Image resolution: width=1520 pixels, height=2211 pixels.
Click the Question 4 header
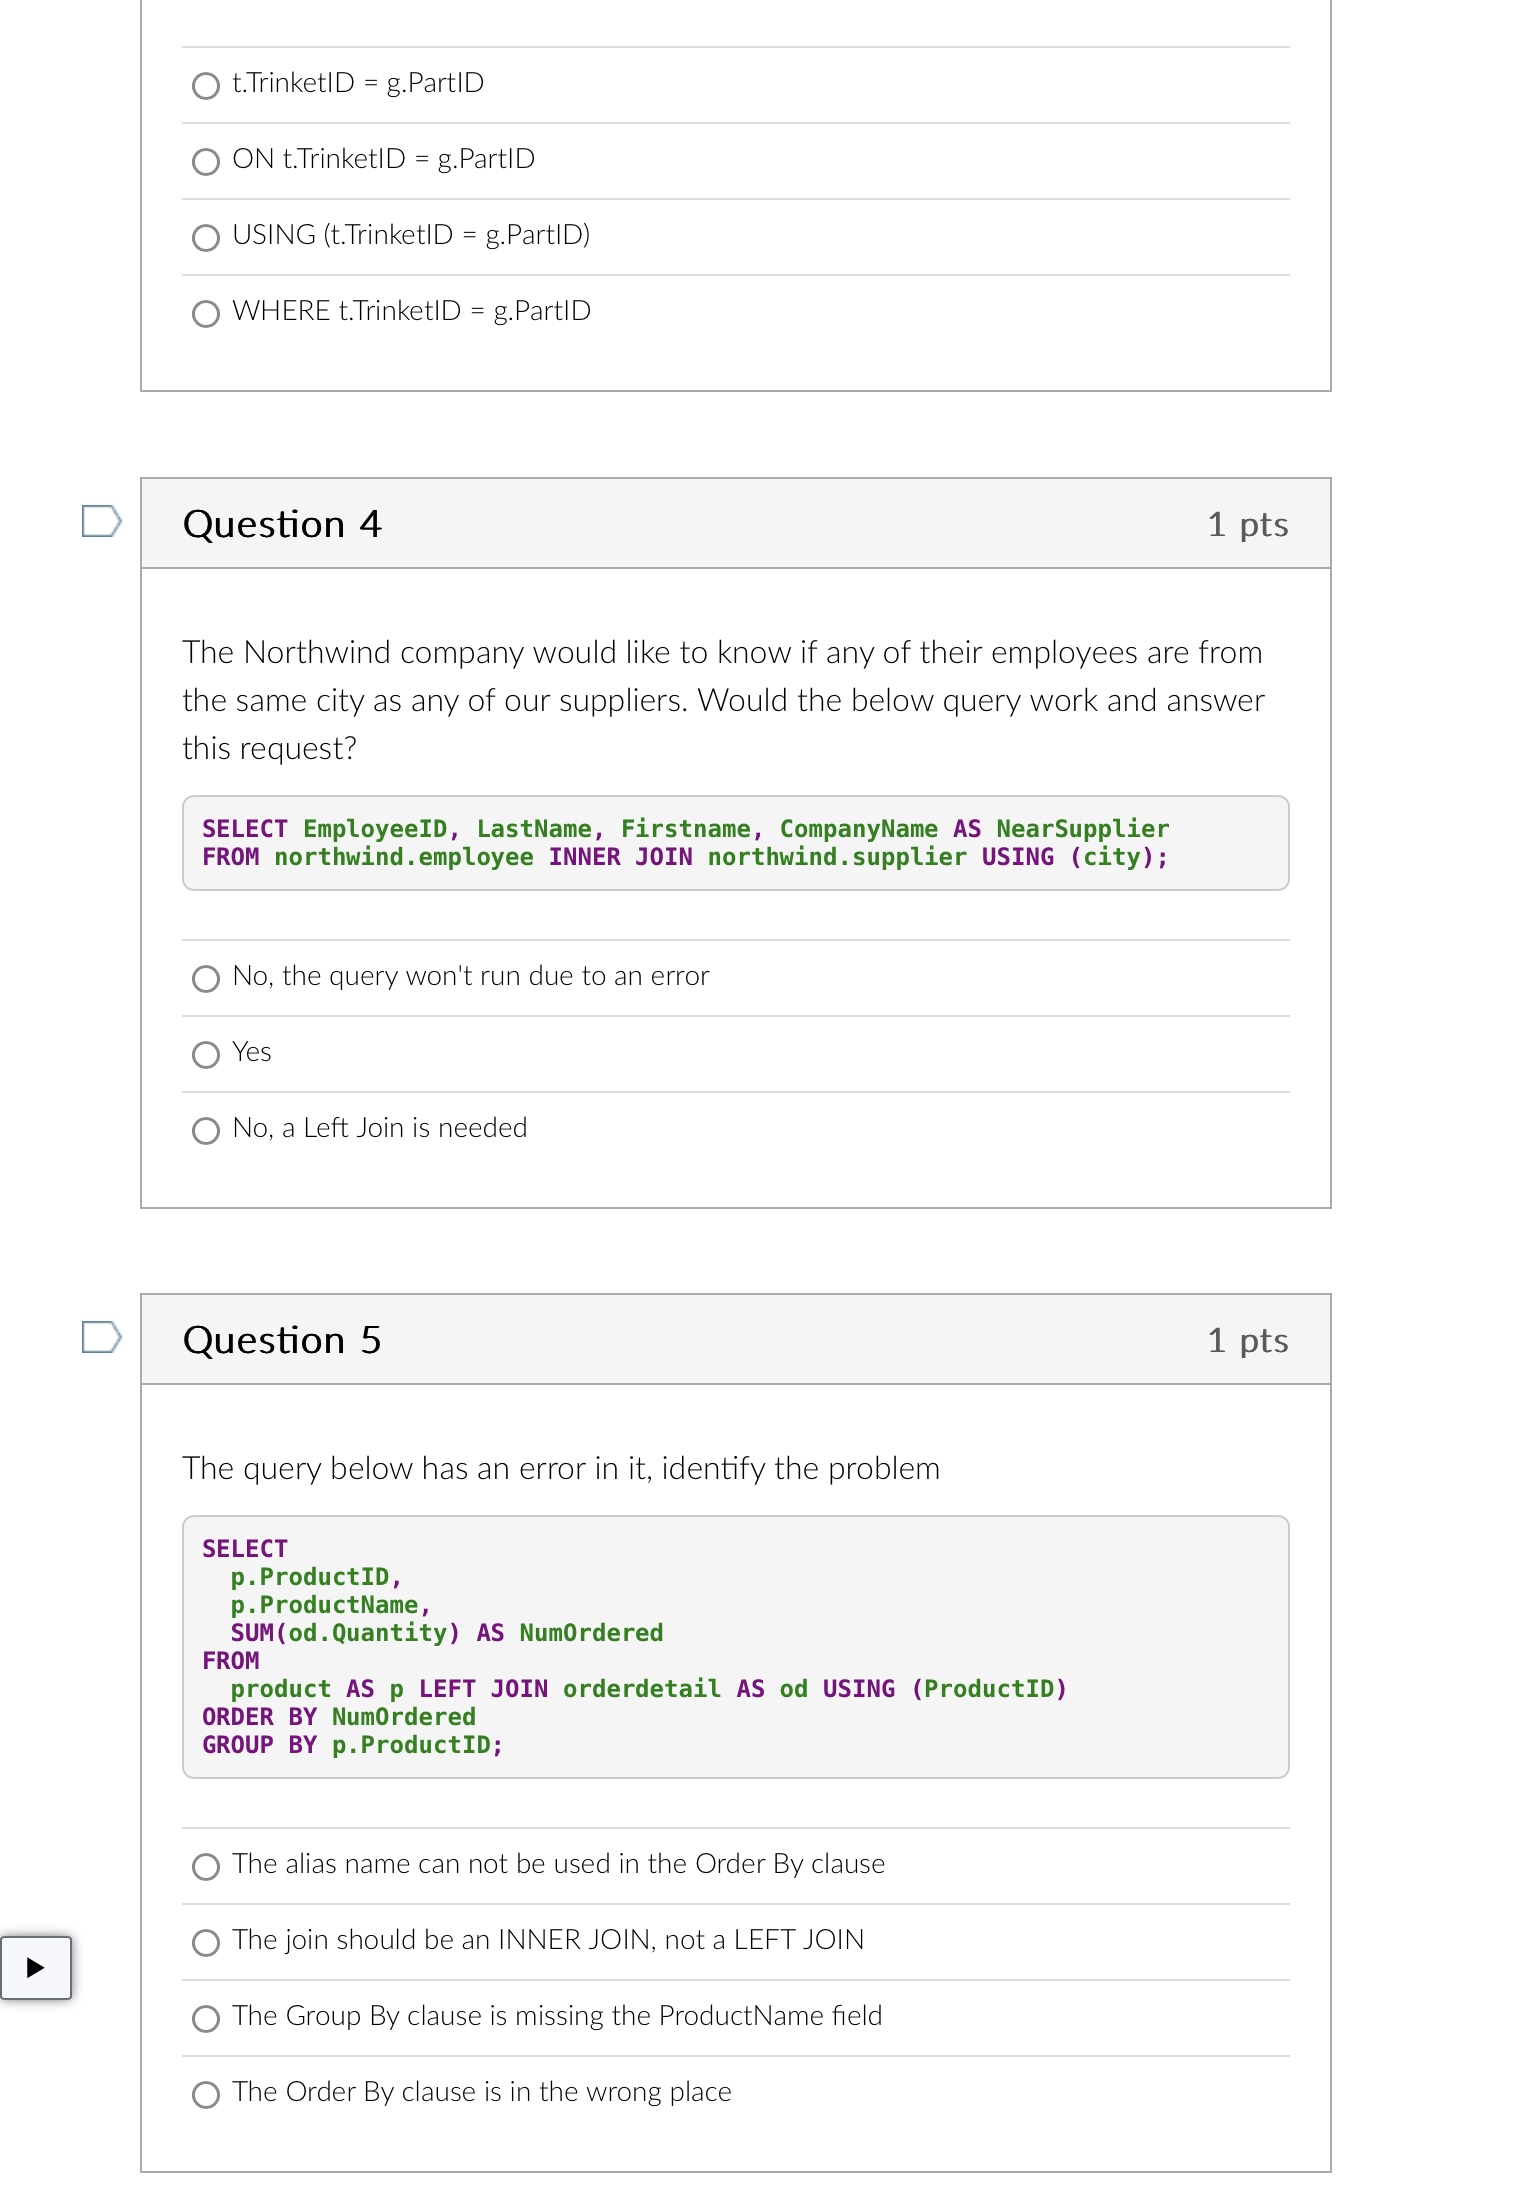(x=283, y=523)
